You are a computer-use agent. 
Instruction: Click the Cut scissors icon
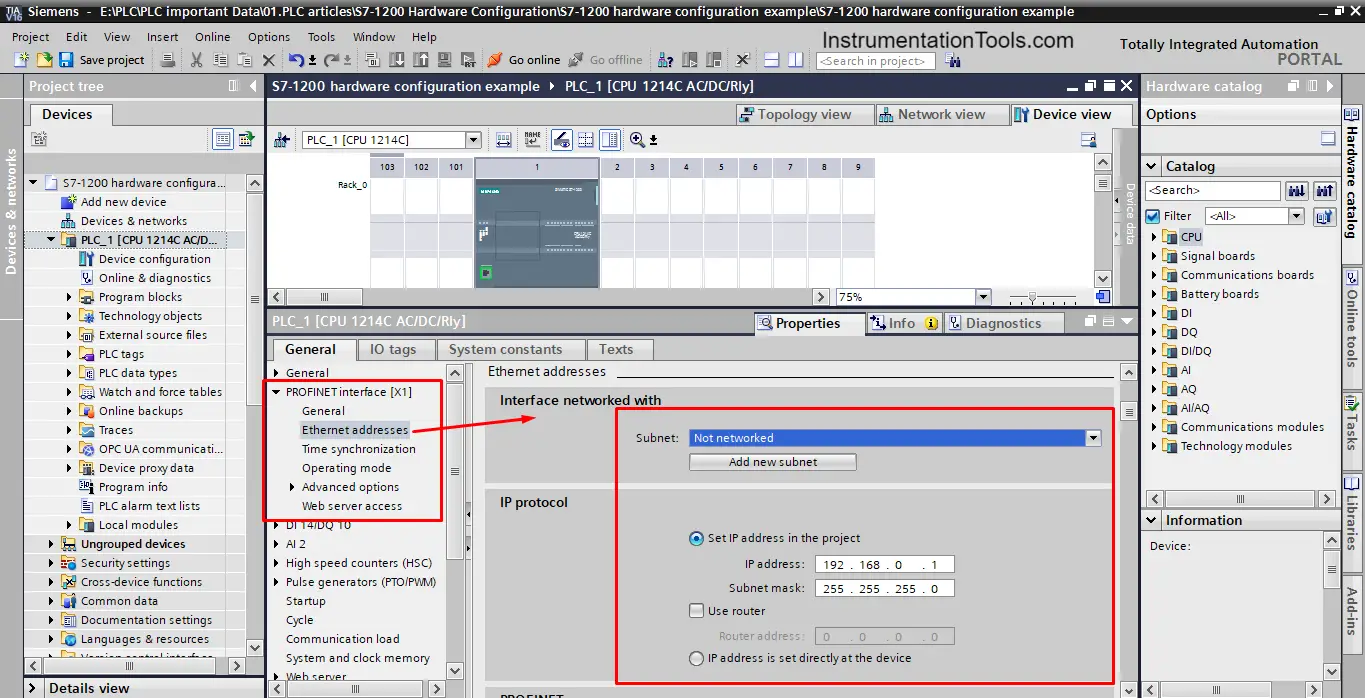196,60
